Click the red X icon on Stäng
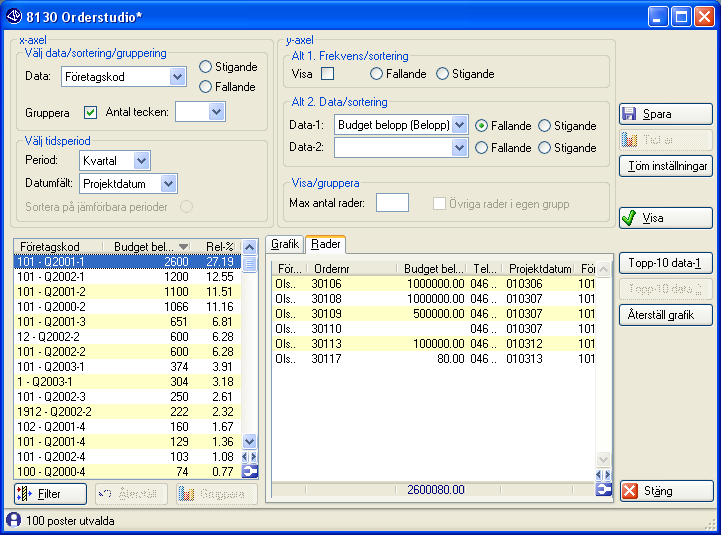This screenshot has height=535, width=721. (630, 491)
